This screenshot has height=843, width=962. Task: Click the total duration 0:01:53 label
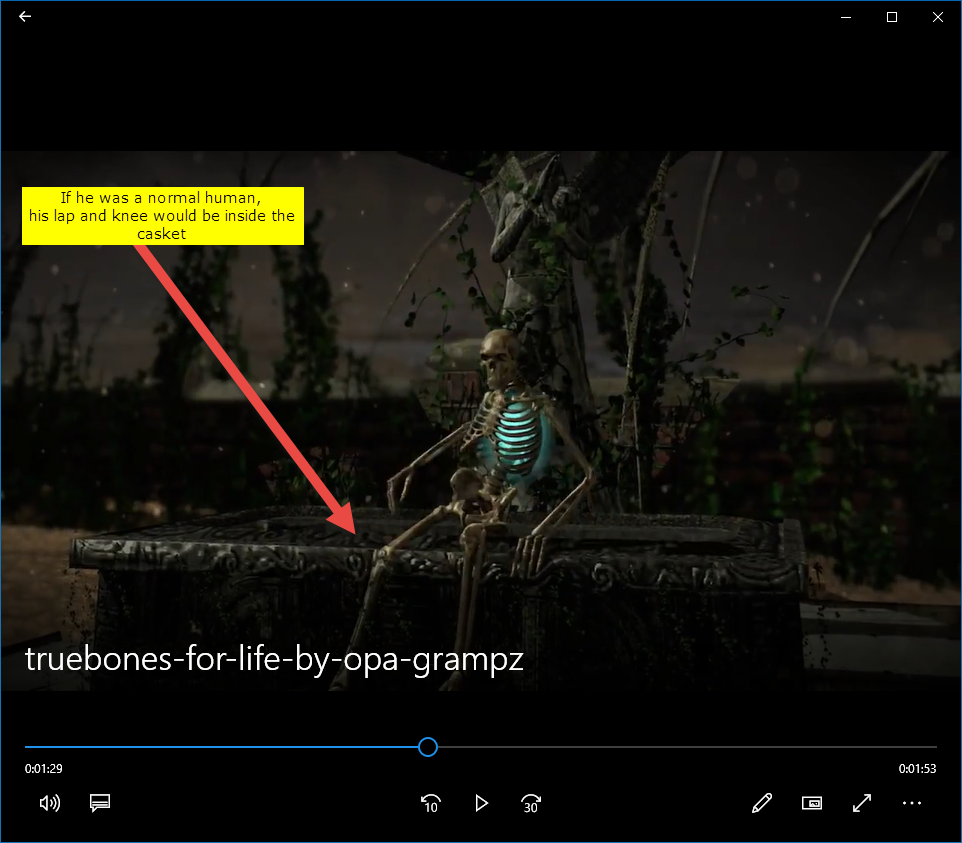coord(917,769)
